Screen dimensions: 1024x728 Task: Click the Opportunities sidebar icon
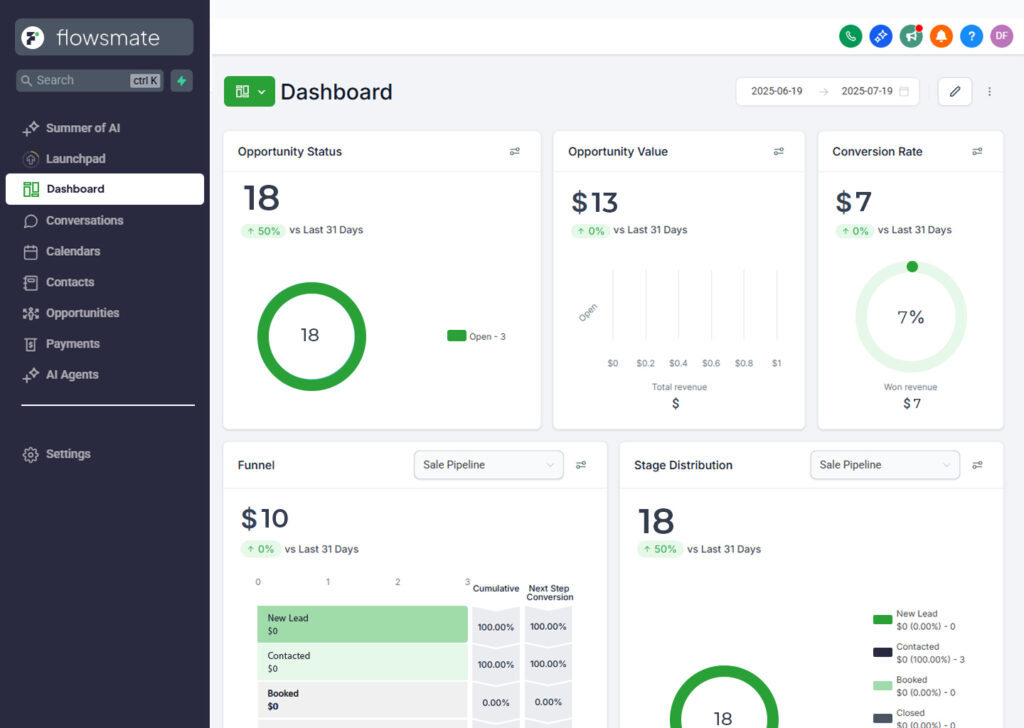pos(31,313)
